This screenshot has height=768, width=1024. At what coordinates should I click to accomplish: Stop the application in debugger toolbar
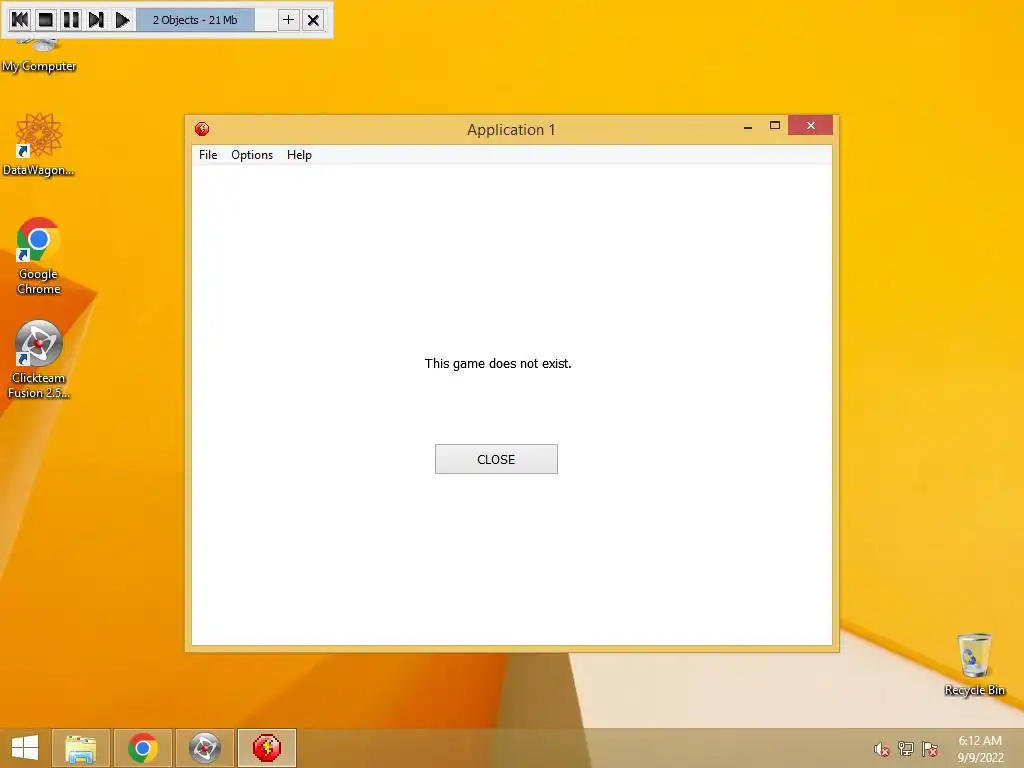(46, 20)
